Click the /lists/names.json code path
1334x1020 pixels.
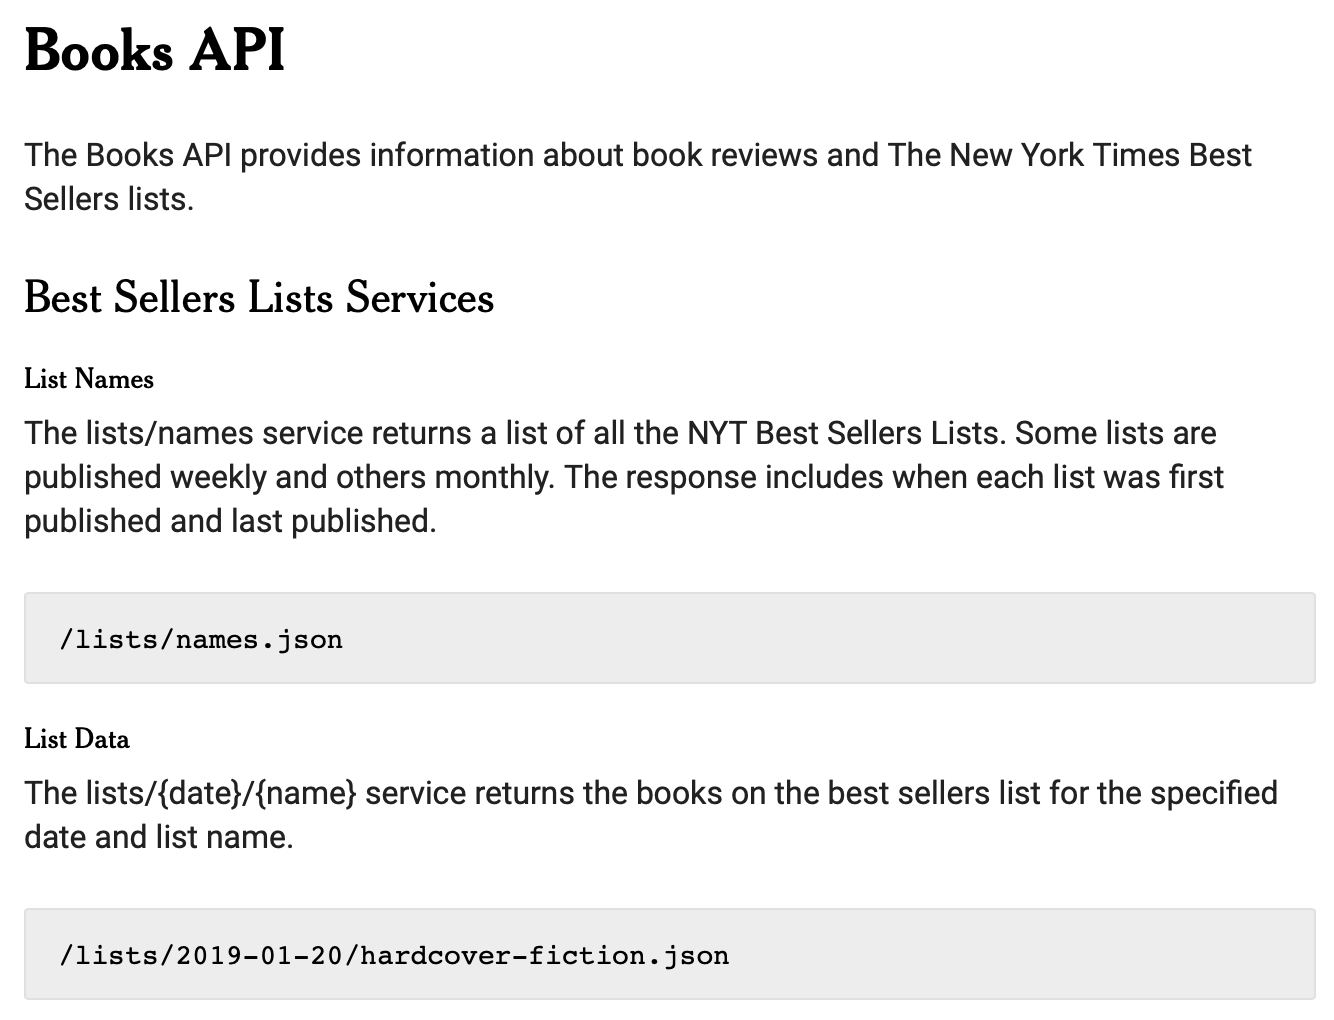pos(201,639)
